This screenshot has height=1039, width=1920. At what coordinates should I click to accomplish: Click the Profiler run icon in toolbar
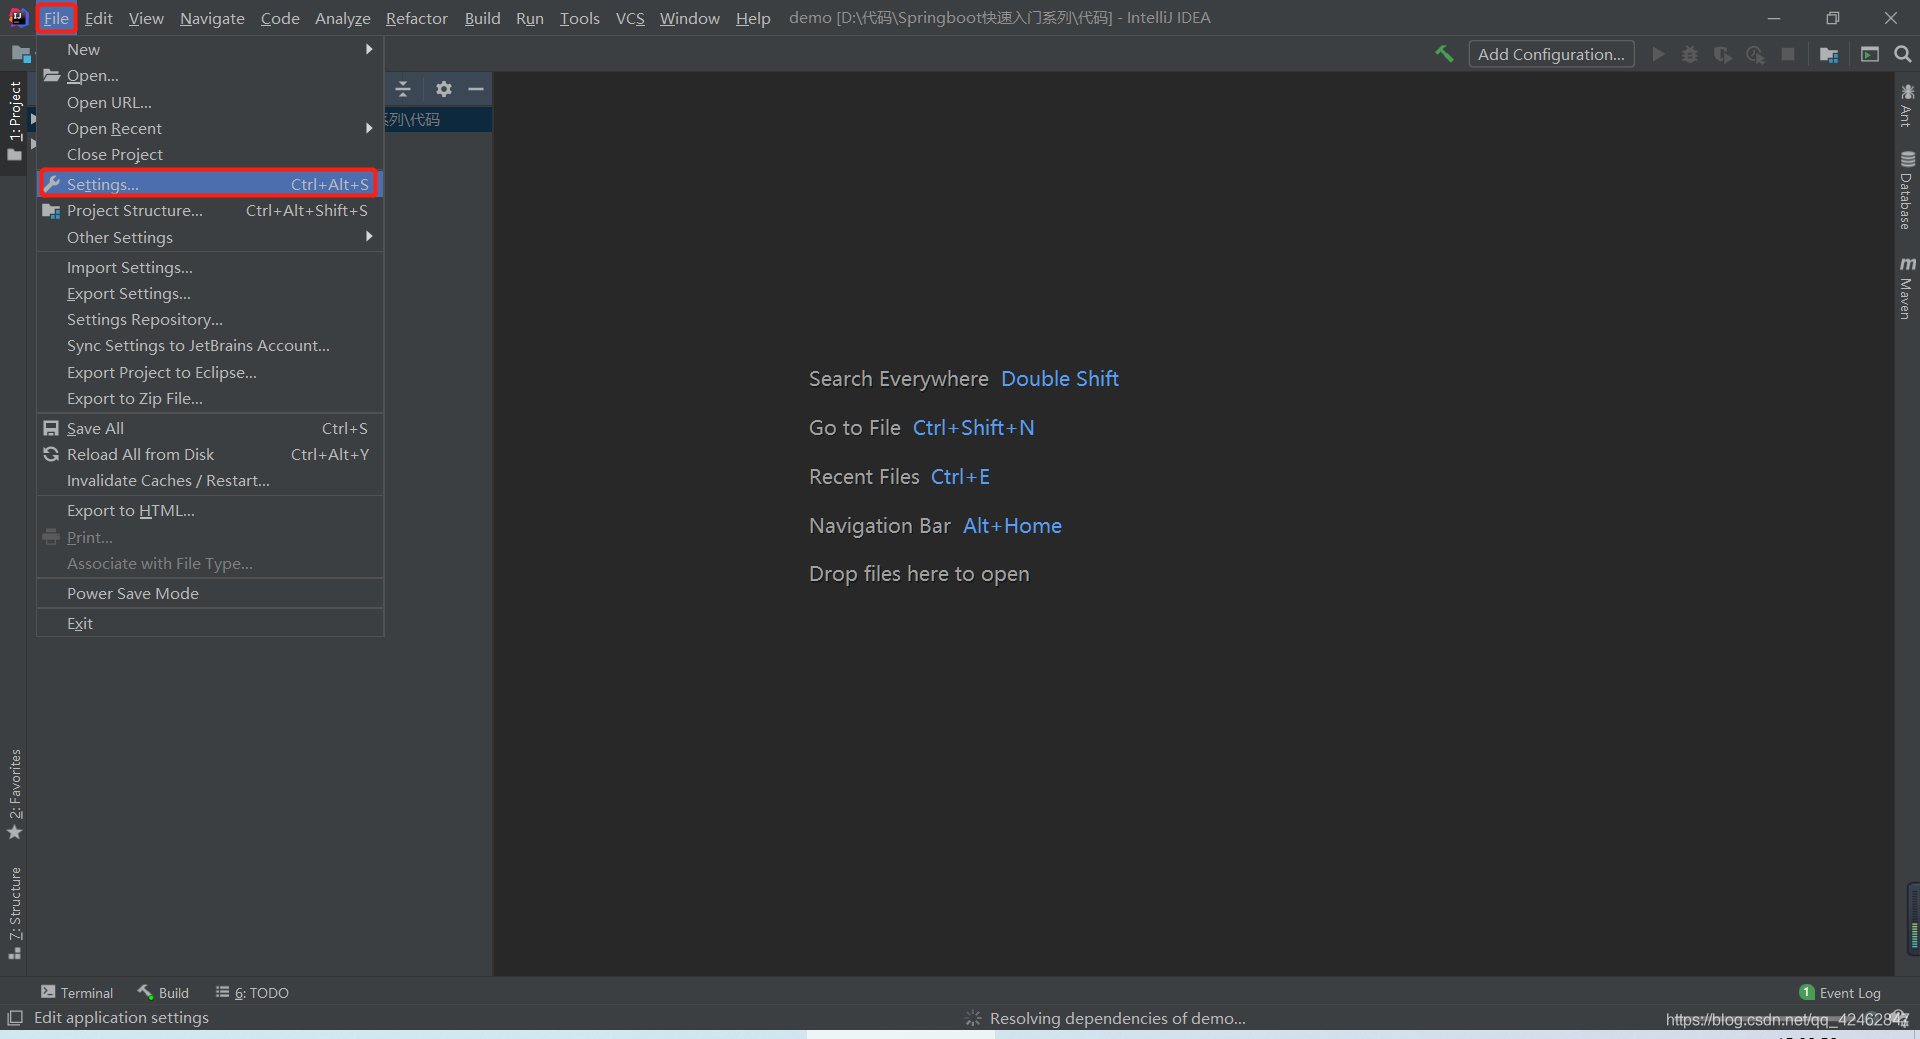pos(1755,54)
